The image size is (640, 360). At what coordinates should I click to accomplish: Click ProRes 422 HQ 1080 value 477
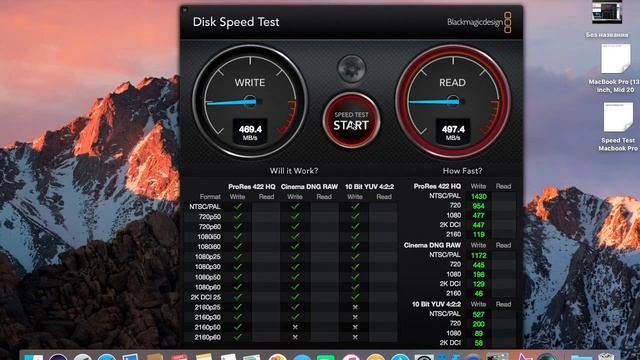coord(479,216)
